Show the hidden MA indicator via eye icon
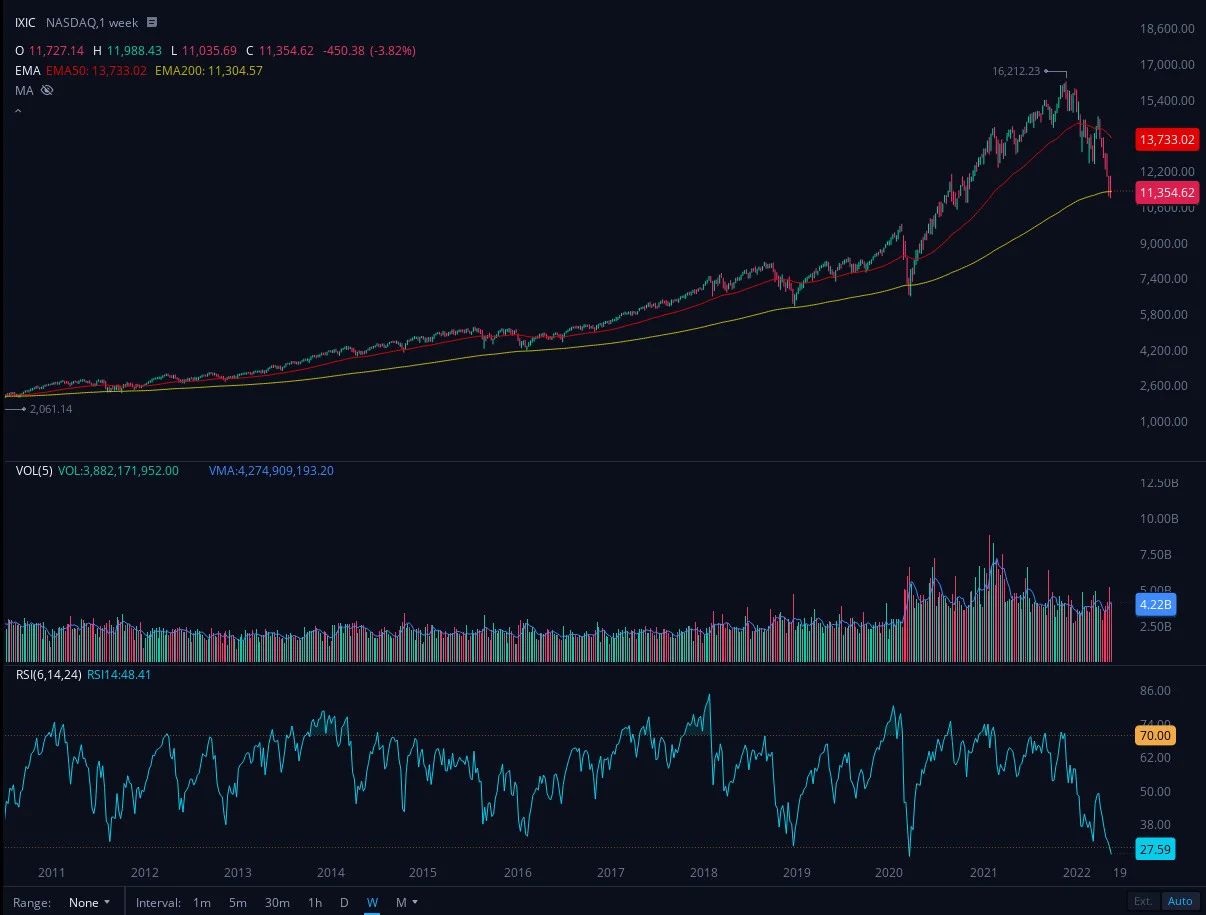Image resolution: width=1206 pixels, height=915 pixels. [x=46, y=90]
